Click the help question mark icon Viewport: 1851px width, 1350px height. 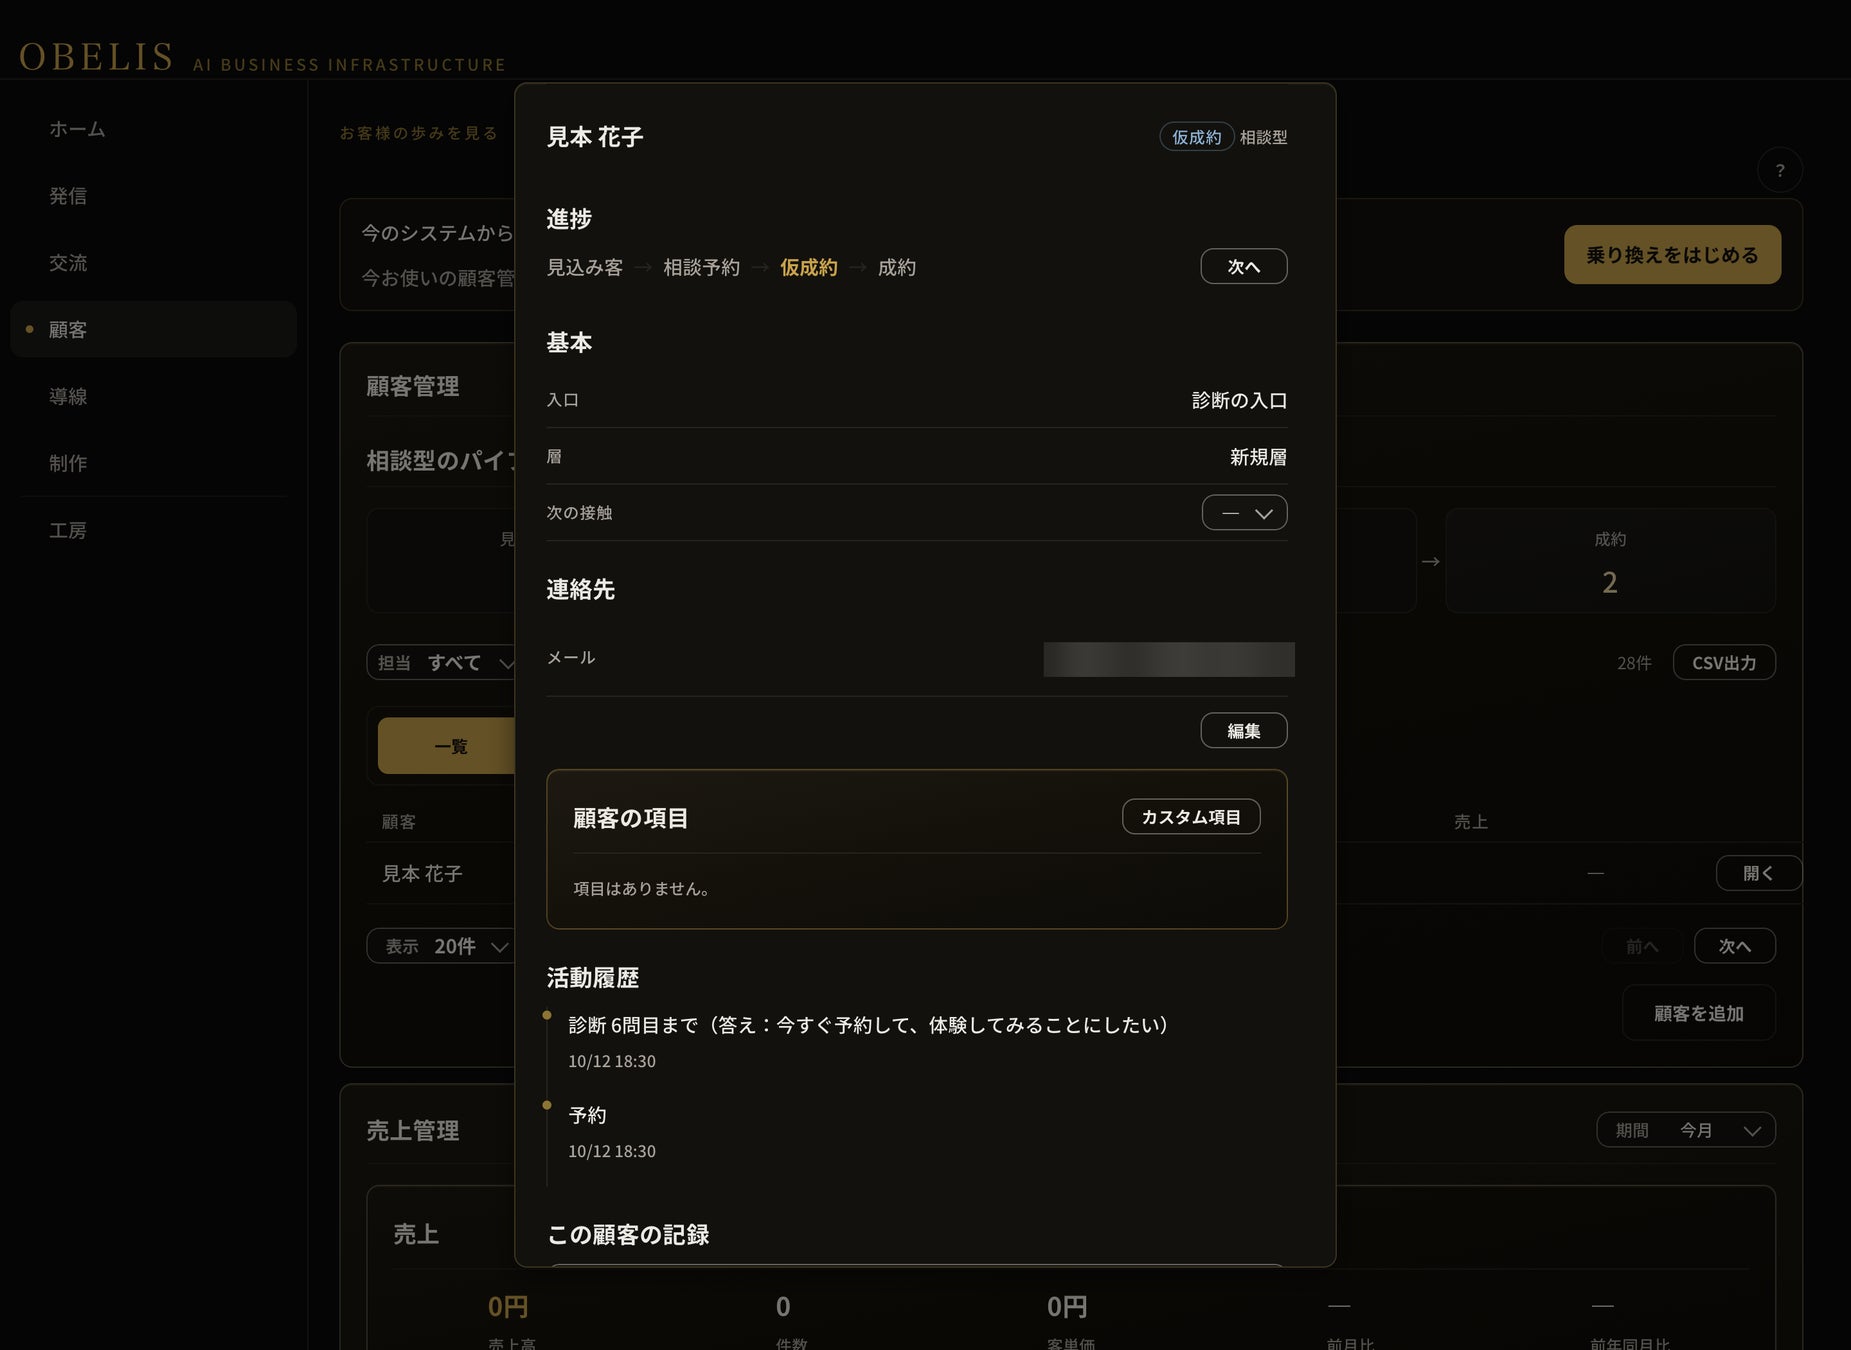pyautogui.click(x=1779, y=170)
